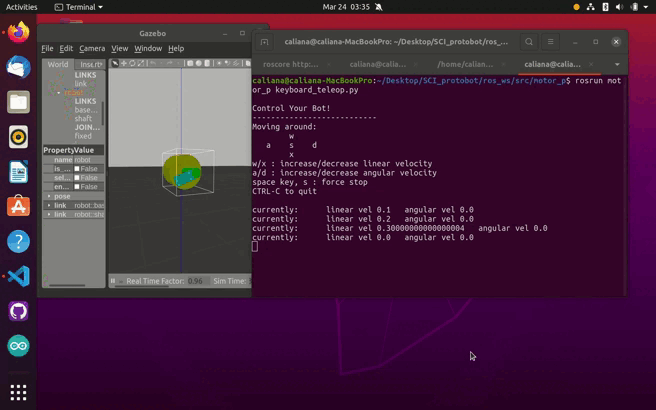Screen dimensions: 656x410
Task: Expand the link robot::sha property row
Action: coord(49,214)
